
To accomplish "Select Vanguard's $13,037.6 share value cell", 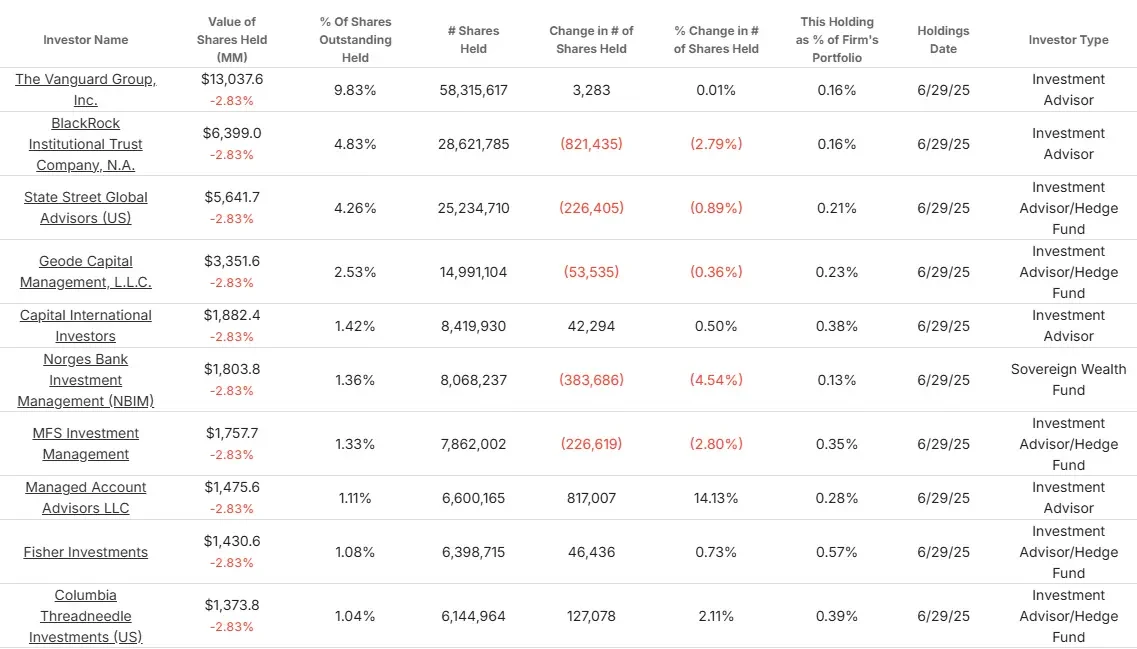I will pos(232,79).
